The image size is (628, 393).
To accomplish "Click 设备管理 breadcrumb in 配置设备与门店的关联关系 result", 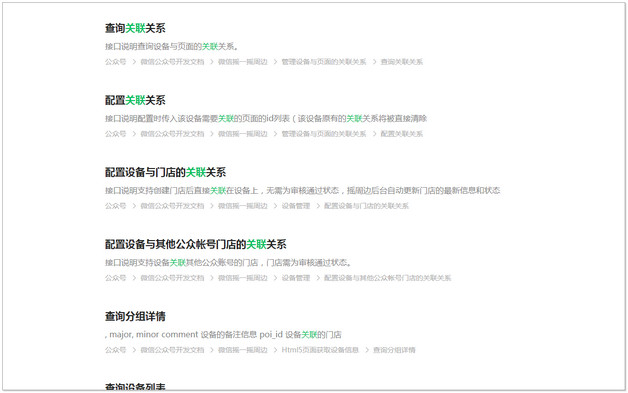I will pyautogui.click(x=296, y=206).
